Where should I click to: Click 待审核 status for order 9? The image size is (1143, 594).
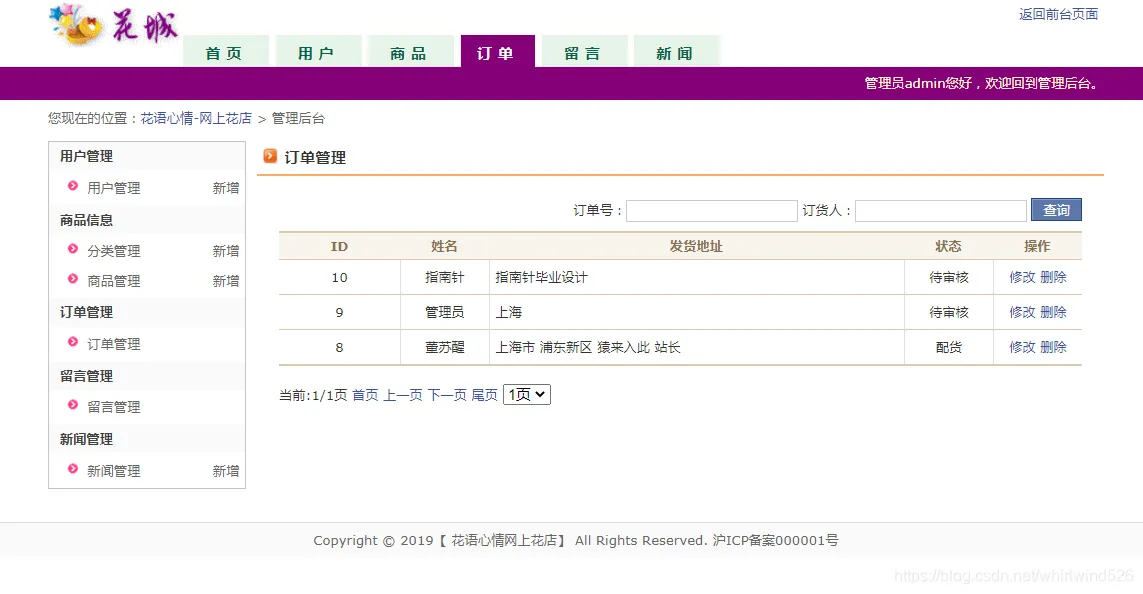click(x=949, y=312)
